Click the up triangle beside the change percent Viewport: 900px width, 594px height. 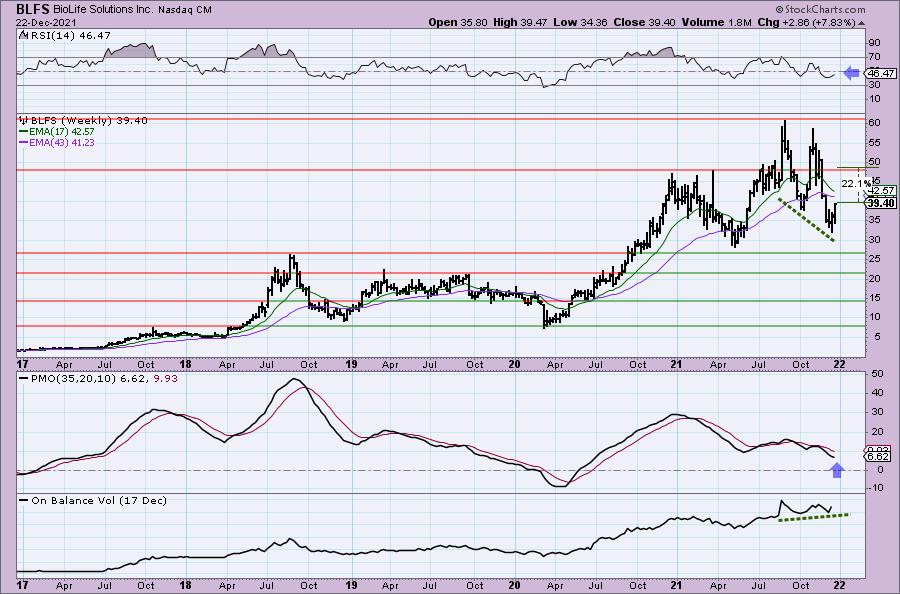862,23
